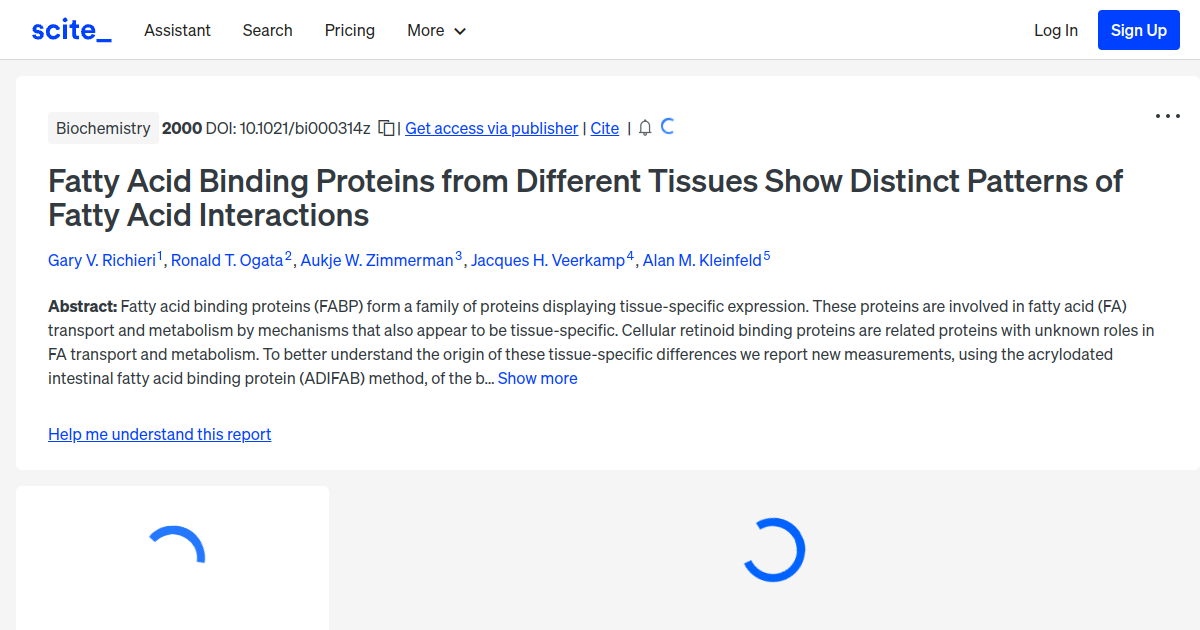Screen dimensions: 1200x630
Task: Copy the DOI with the copy icon
Action: tap(386, 128)
